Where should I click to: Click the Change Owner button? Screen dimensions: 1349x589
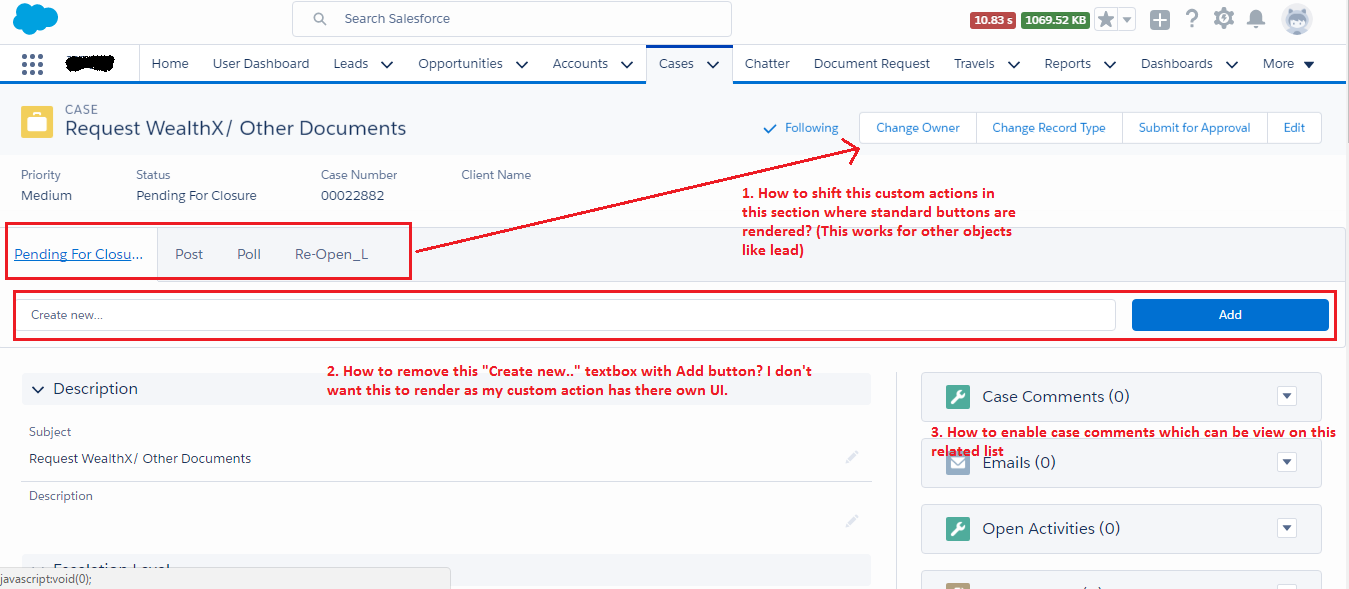pos(918,128)
